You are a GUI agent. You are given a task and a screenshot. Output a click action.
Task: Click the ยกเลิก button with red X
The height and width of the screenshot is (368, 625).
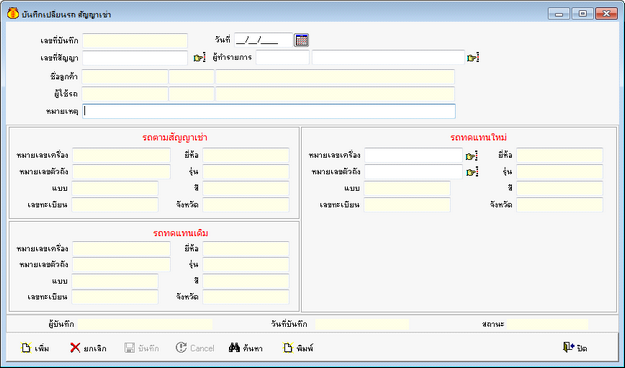pyautogui.click(x=88, y=348)
